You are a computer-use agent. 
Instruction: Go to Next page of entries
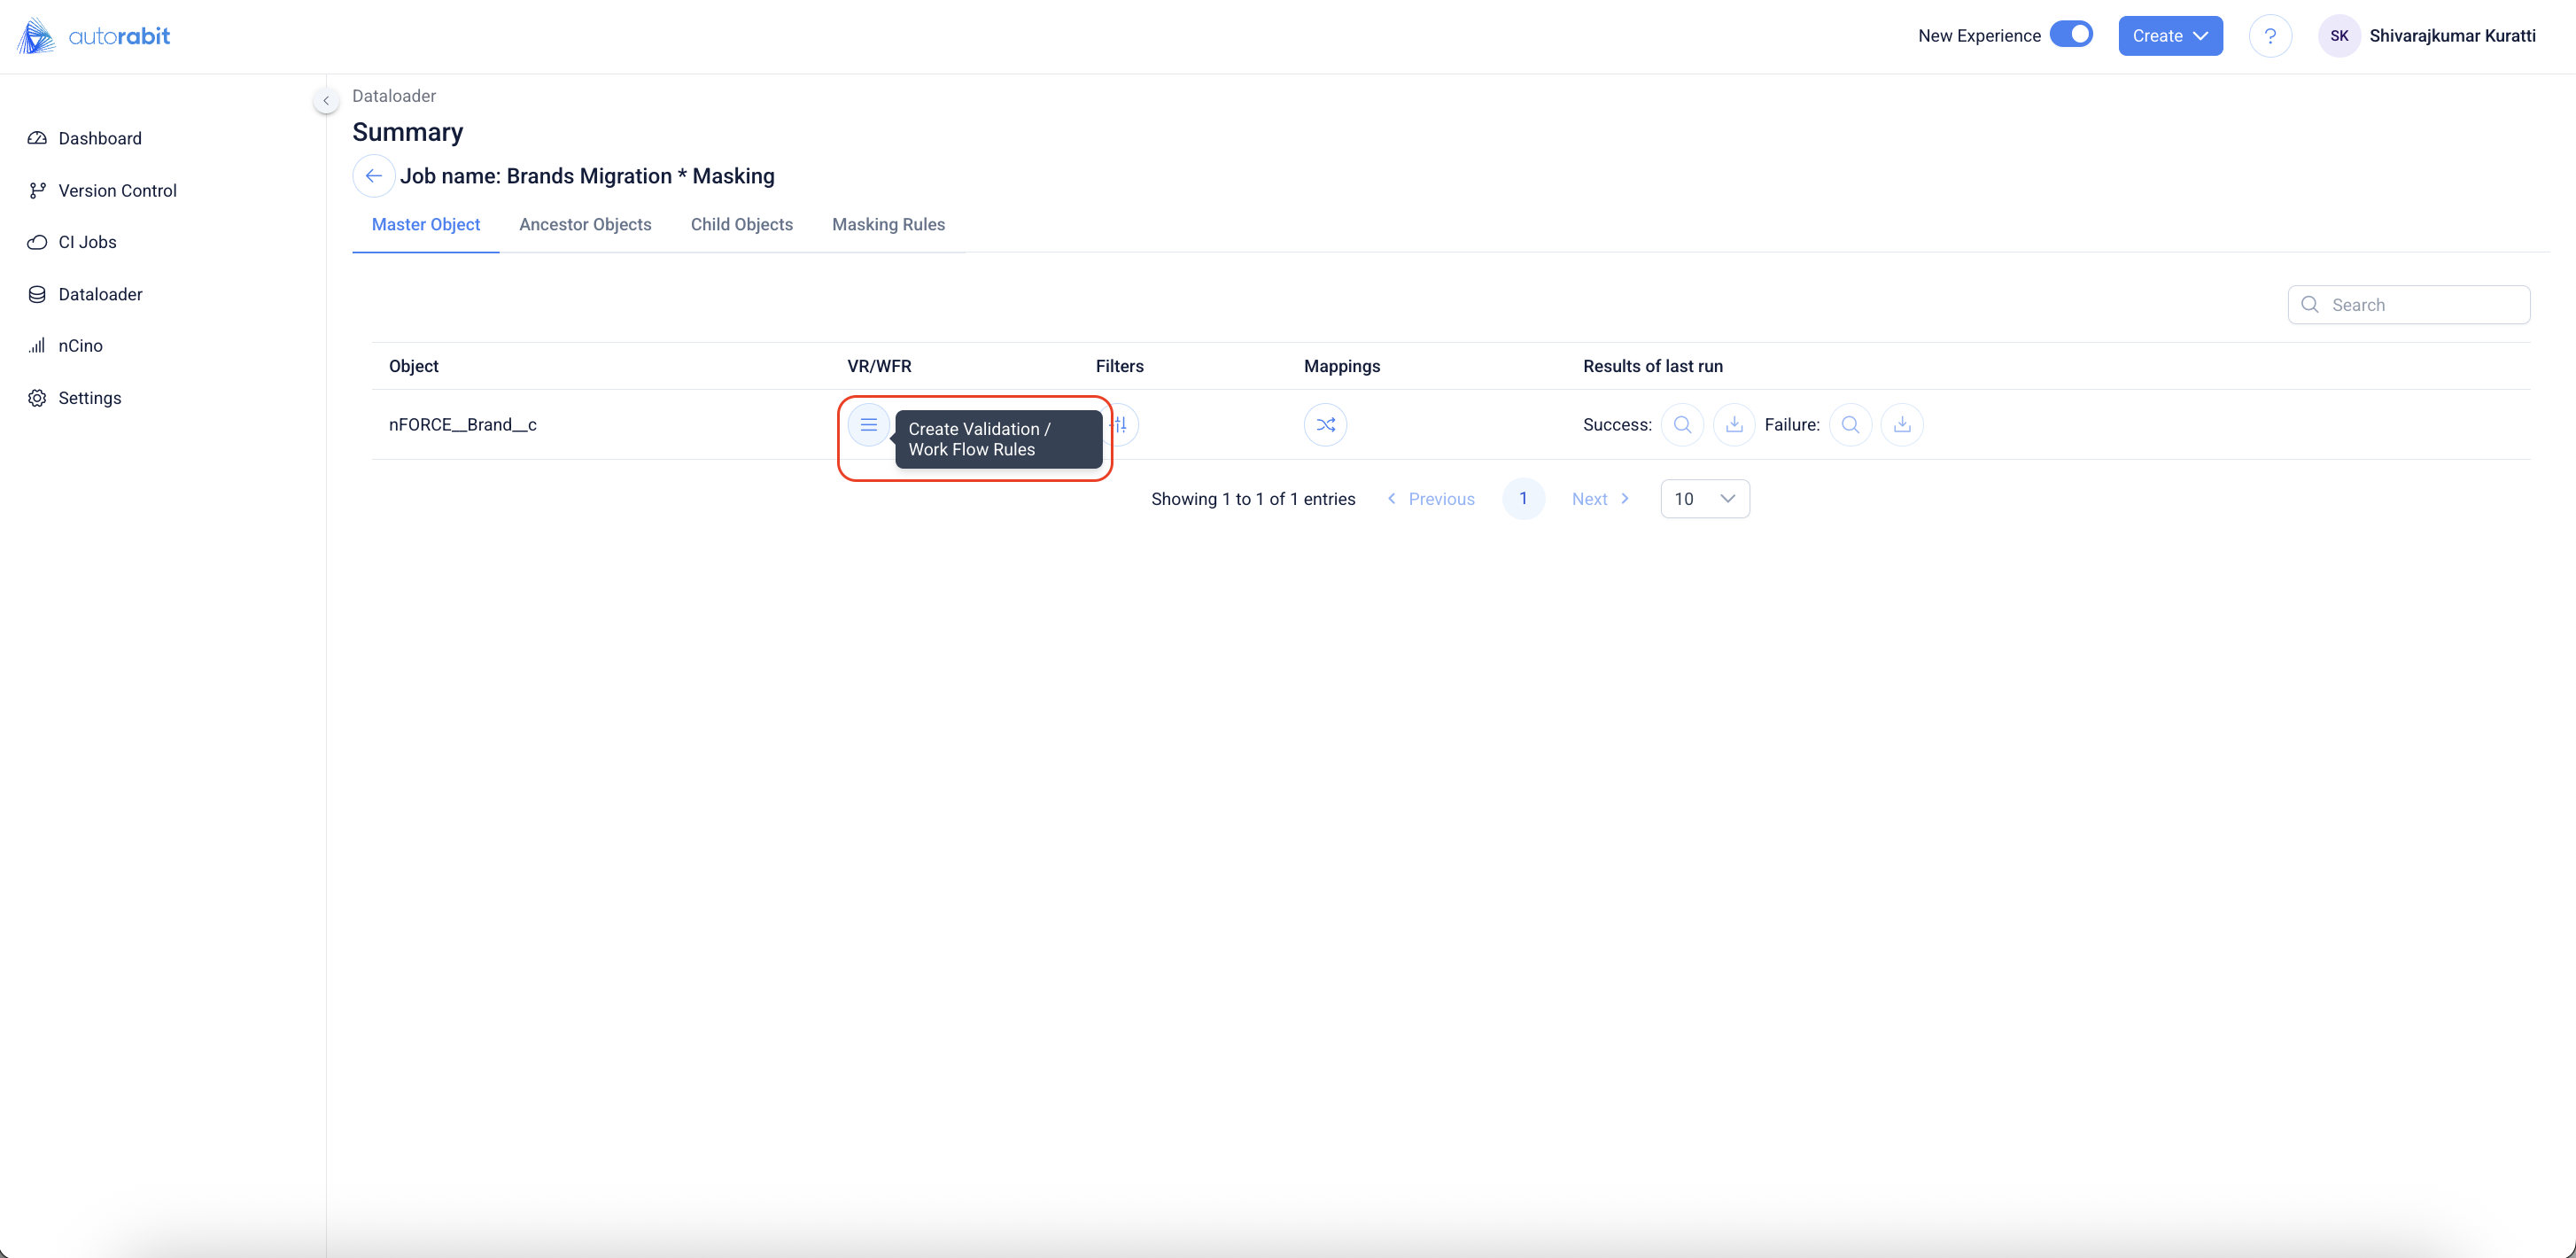1600,499
